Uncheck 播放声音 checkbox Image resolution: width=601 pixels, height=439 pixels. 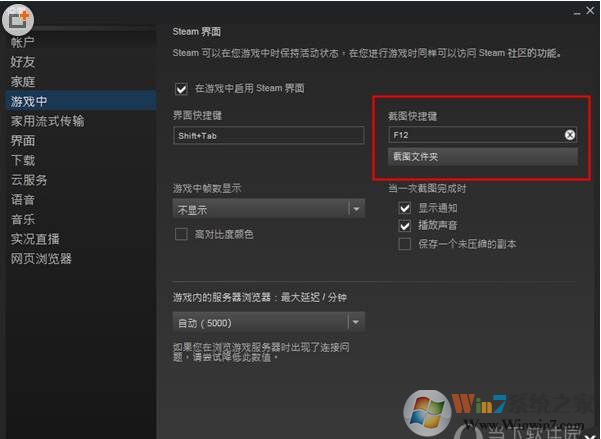click(405, 226)
